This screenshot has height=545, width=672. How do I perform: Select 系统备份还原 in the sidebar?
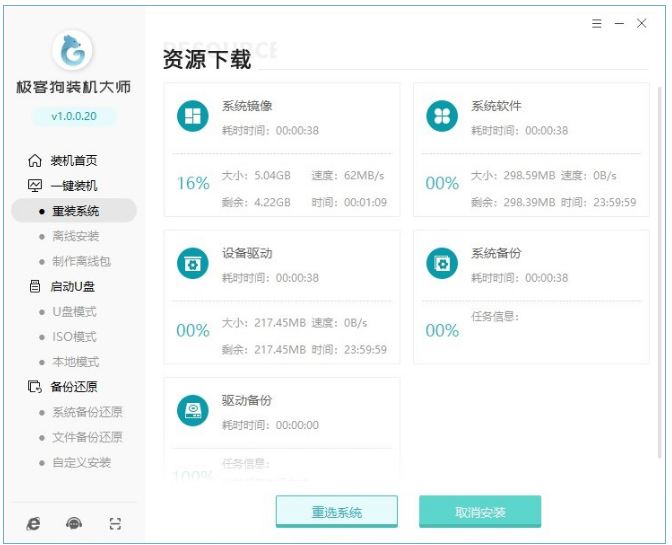[87, 412]
